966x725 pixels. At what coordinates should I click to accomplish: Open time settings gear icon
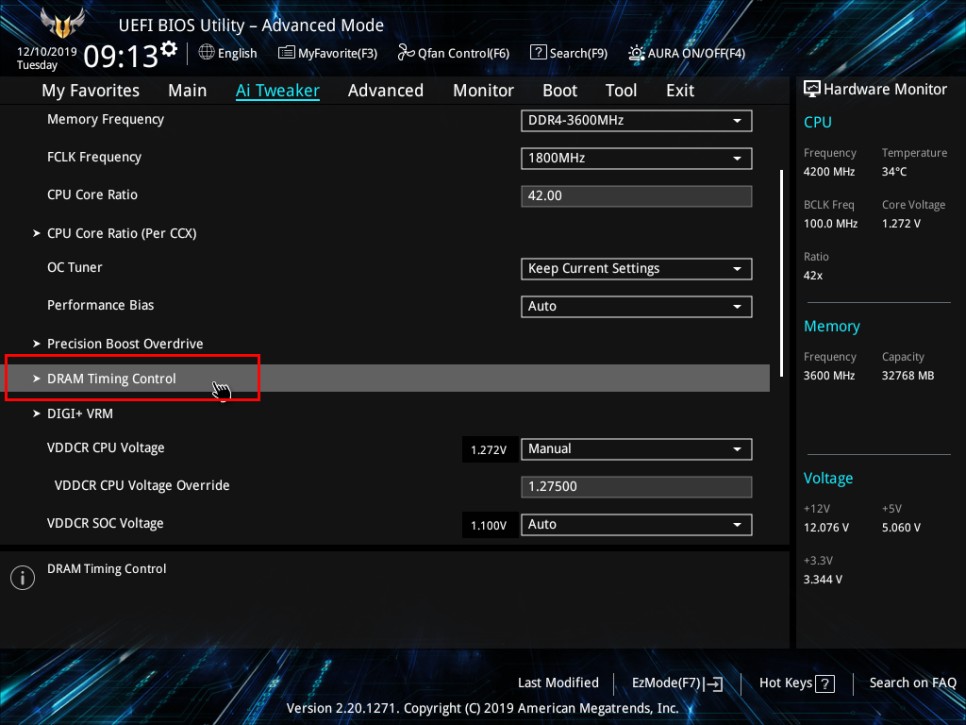169,49
